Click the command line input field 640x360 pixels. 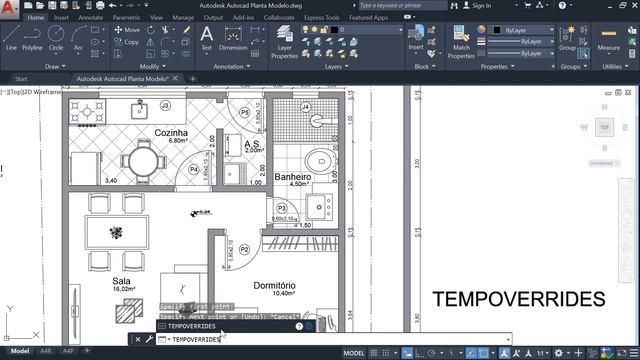[333, 339]
